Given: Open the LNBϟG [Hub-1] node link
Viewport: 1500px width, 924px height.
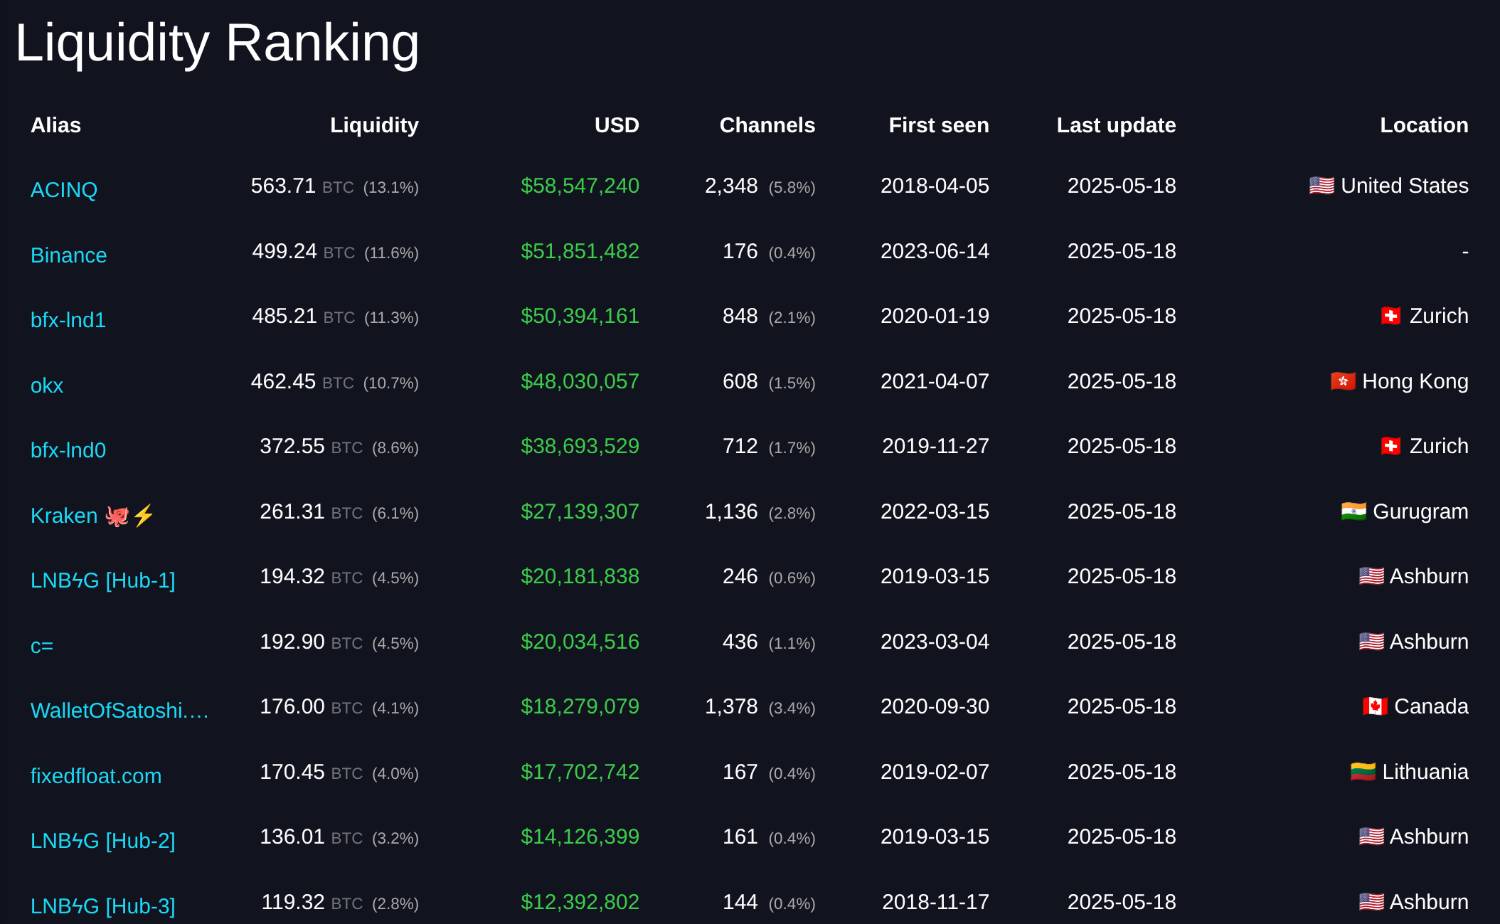Looking at the screenshot, I should pos(103,581).
